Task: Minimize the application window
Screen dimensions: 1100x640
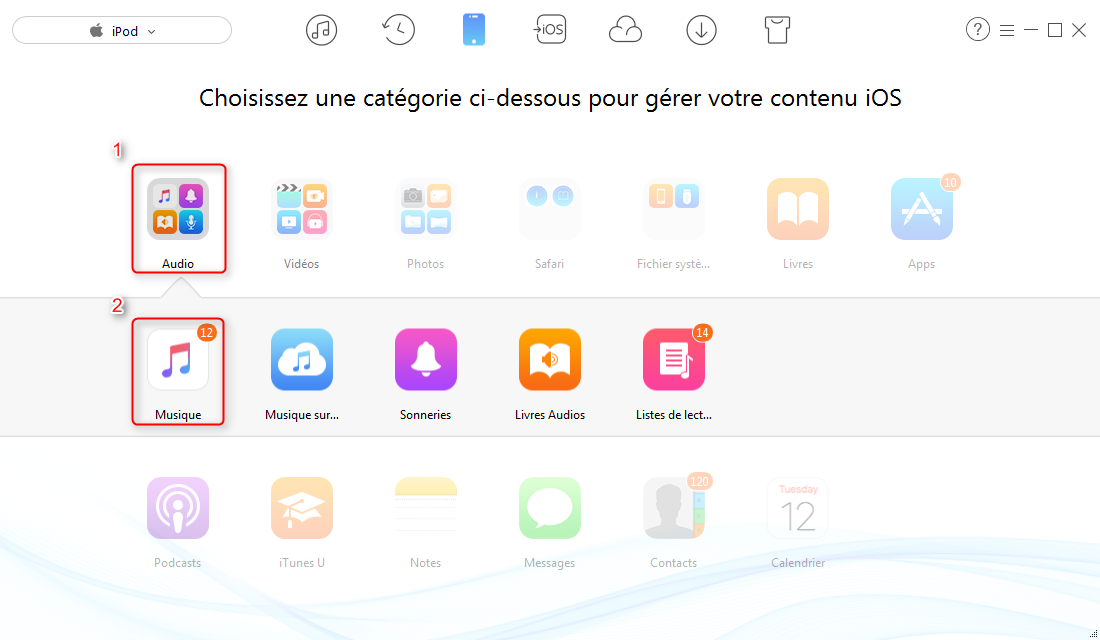Action: tap(1031, 30)
